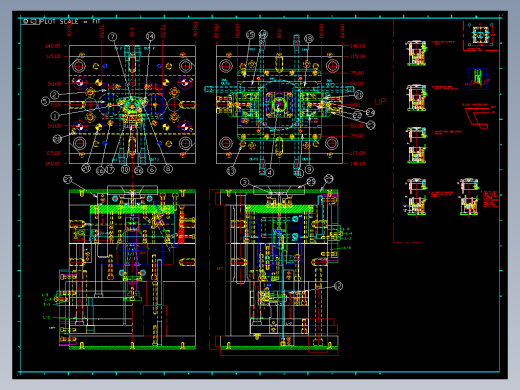Select part balloon number 18

309,39
